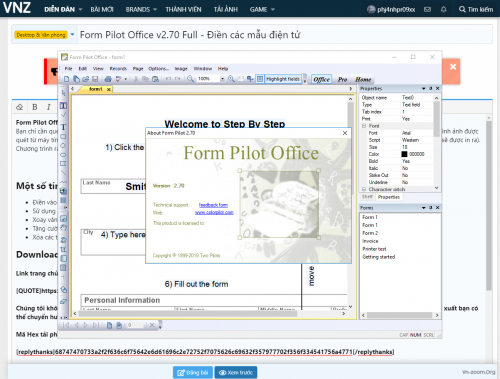Screen dimensions: 500x379
Task: Open the 100% zoom dropdown
Action: click(x=222, y=79)
